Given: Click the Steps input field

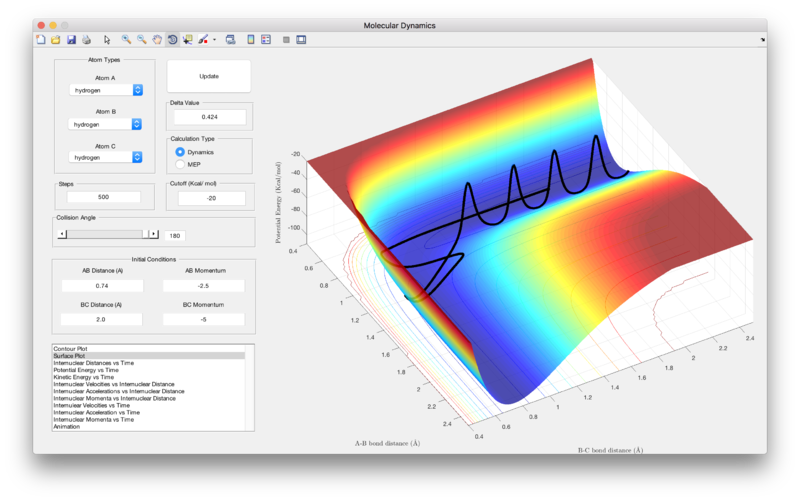Looking at the screenshot, I should tap(104, 197).
